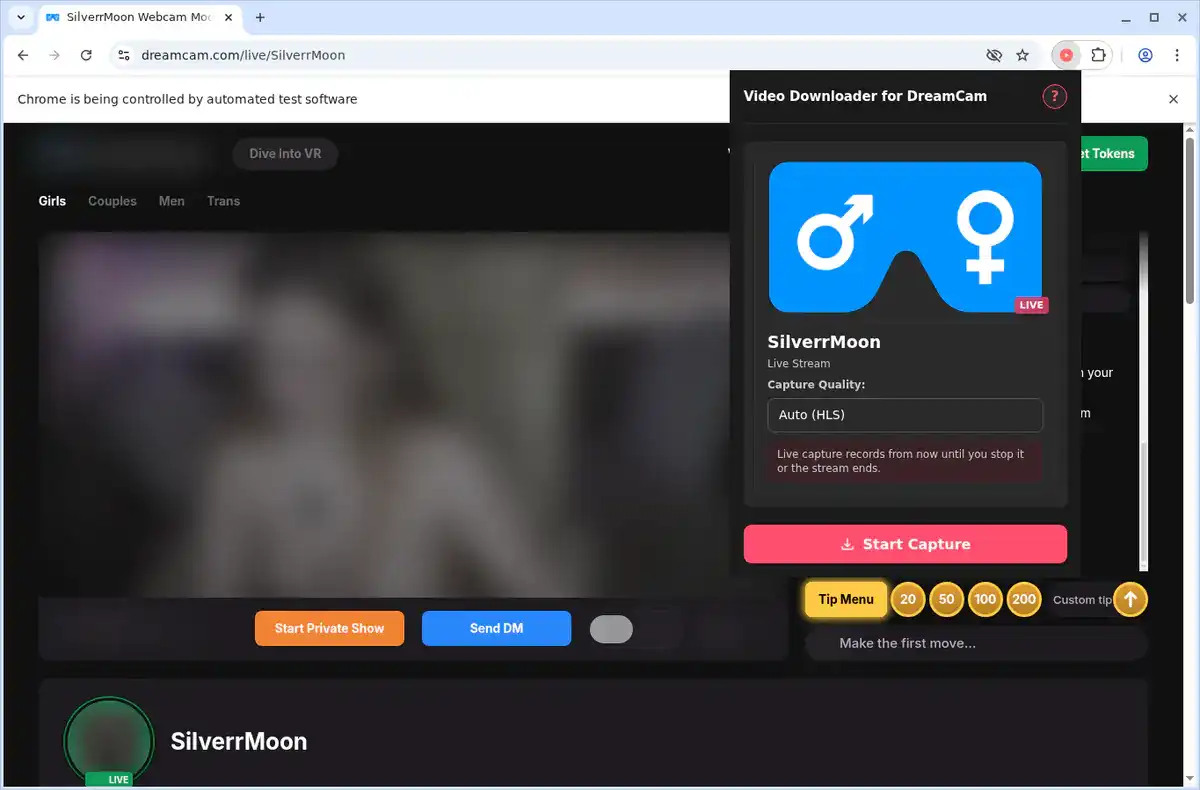Open the tab search dropdown arrow
Image resolution: width=1200 pixels, height=790 pixels.
click(20, 18)
